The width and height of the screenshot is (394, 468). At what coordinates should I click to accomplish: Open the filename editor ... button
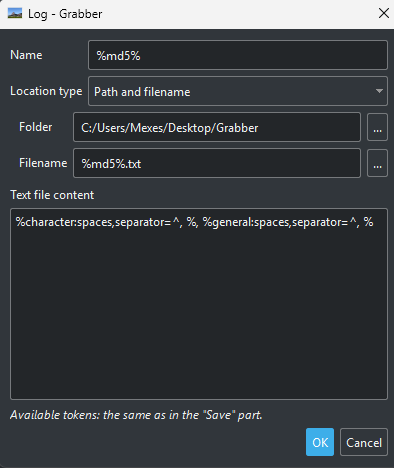click(377, 163)
